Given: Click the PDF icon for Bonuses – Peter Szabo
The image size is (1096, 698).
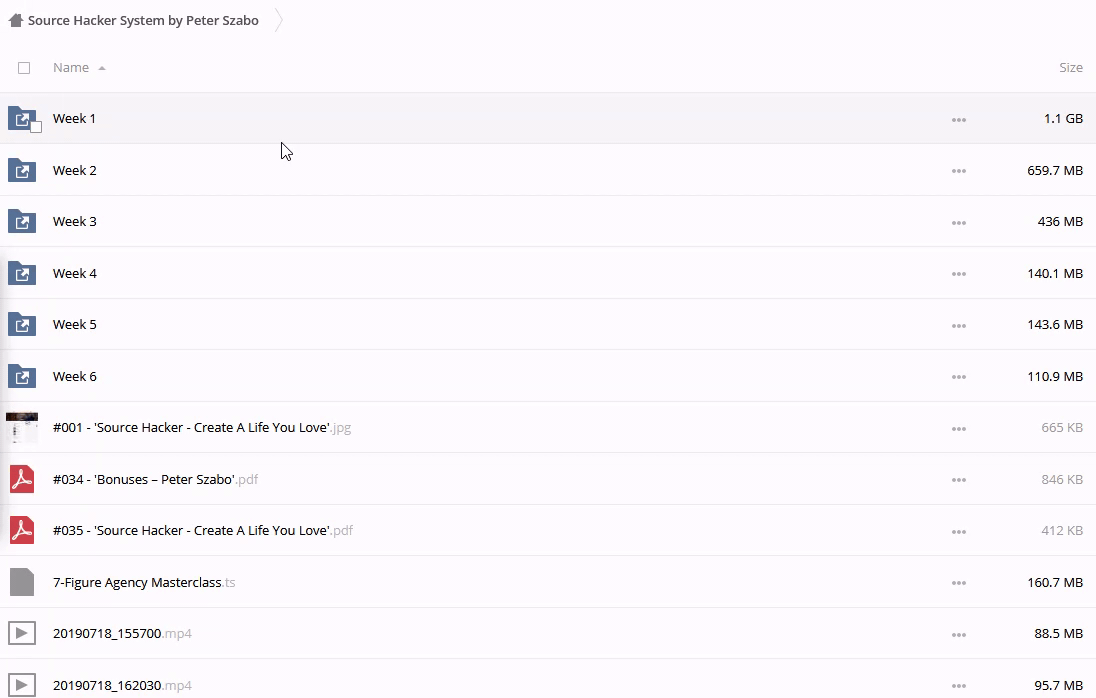Looking at the screenshot, I should point(22,479).
